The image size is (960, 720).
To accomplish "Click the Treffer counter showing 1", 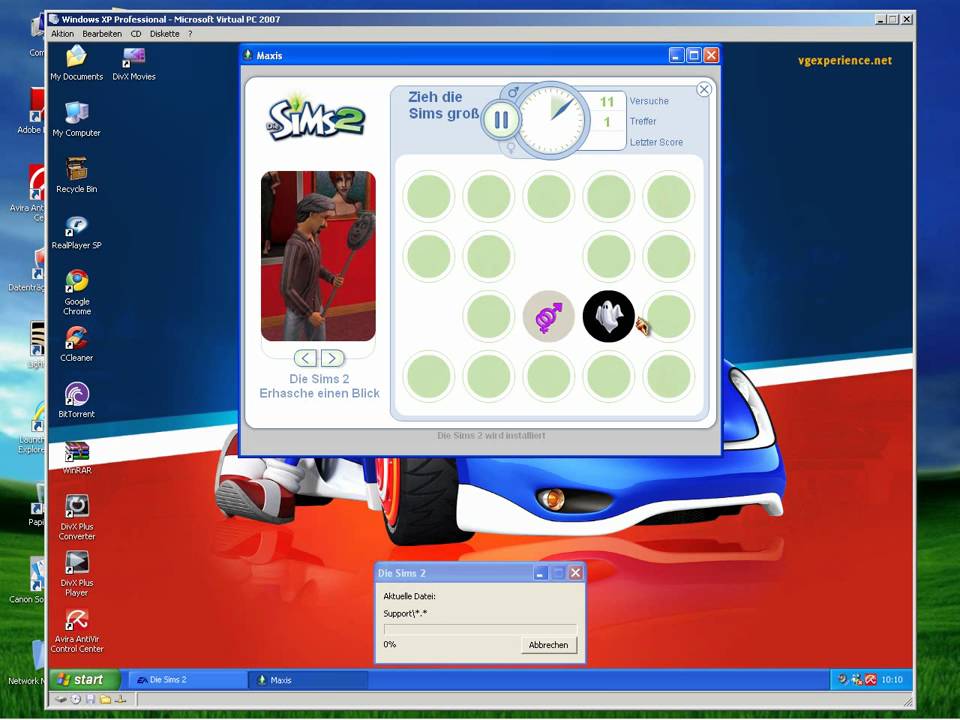I will [607, 122].
